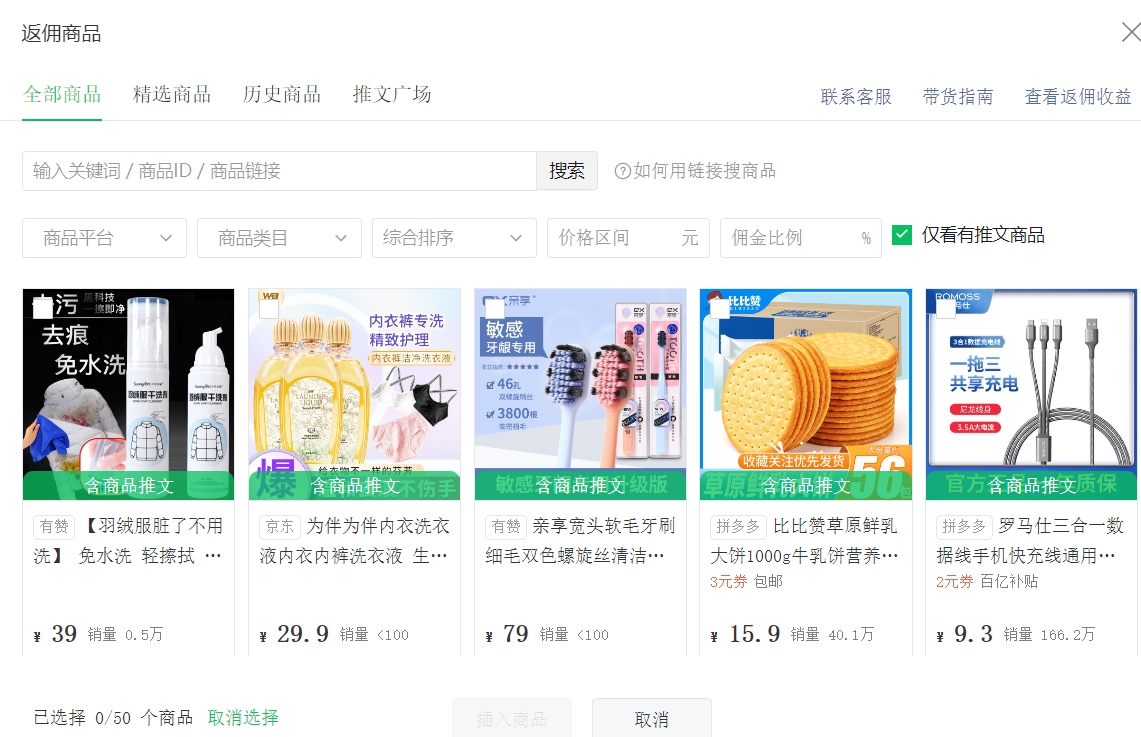
Task: Uncheck 仅看有推文商品
Action: coord(901,234)
